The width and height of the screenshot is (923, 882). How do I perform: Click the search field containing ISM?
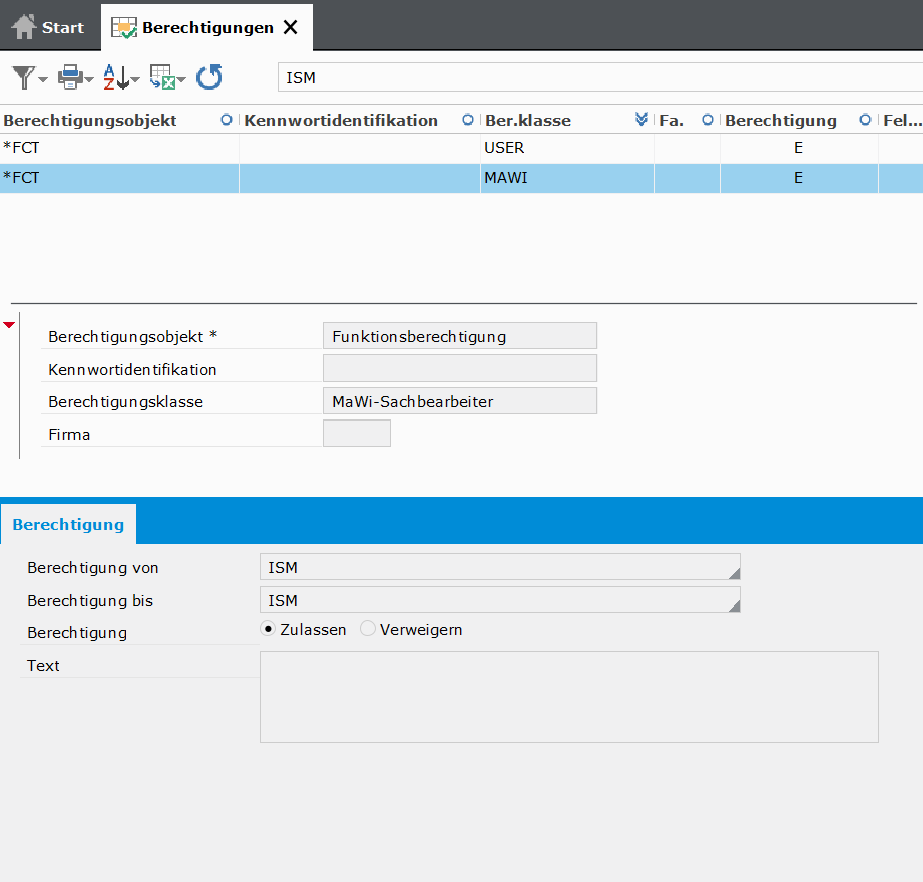(600, 77)
